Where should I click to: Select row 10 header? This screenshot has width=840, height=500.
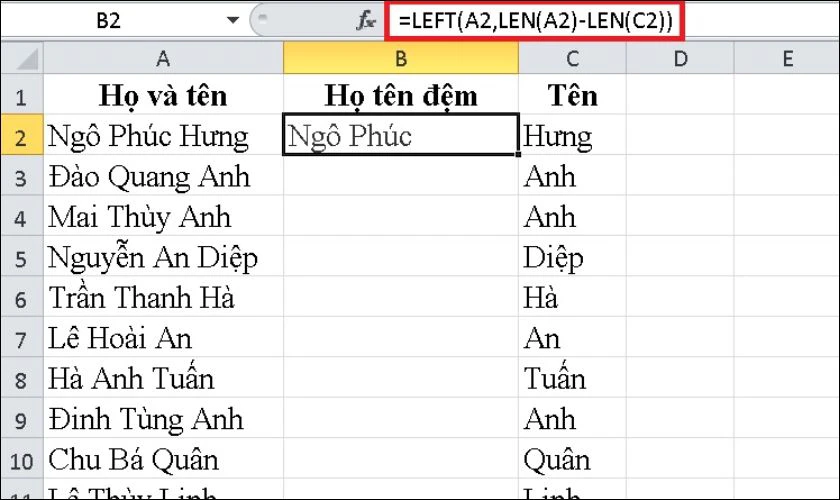[x=22, y=459]
